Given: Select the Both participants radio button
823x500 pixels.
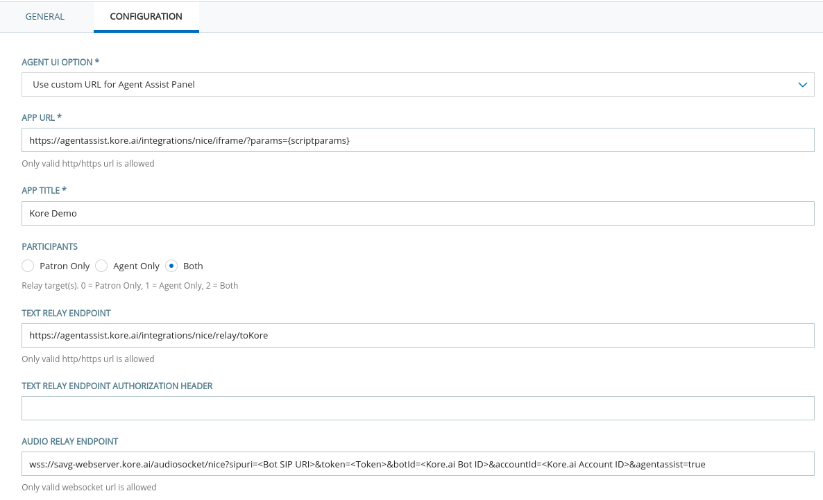Looking at the screenshot, I should (x=172, y=266).
